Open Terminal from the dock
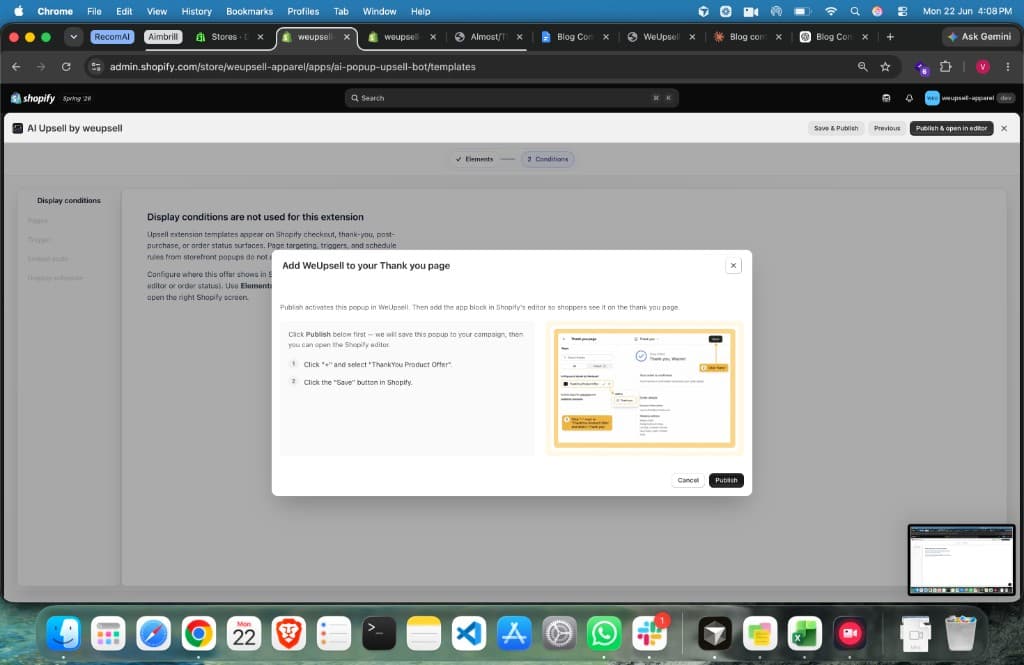Viewport: 1024px width, 665px height. coord(379,633)
